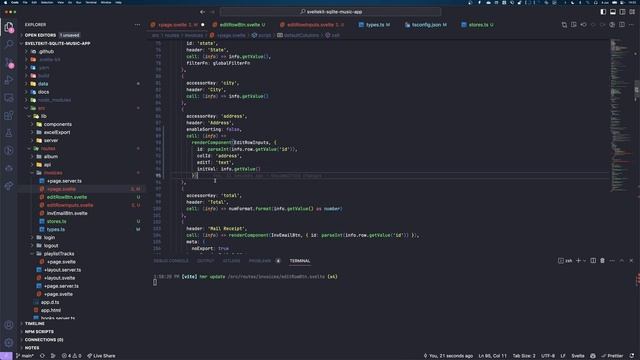Viewport: 640px width, 360px height.
Task: Open terminal panel more actions ellipsis
Action: [x=612, y=260]
